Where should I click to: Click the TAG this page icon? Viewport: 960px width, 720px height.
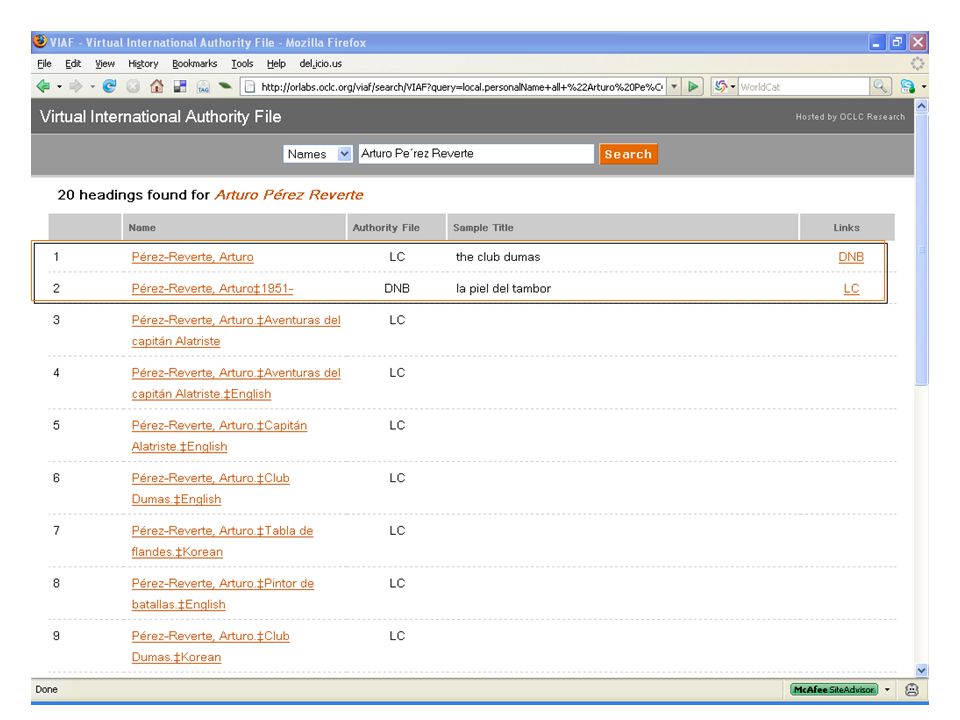[203, 87]
